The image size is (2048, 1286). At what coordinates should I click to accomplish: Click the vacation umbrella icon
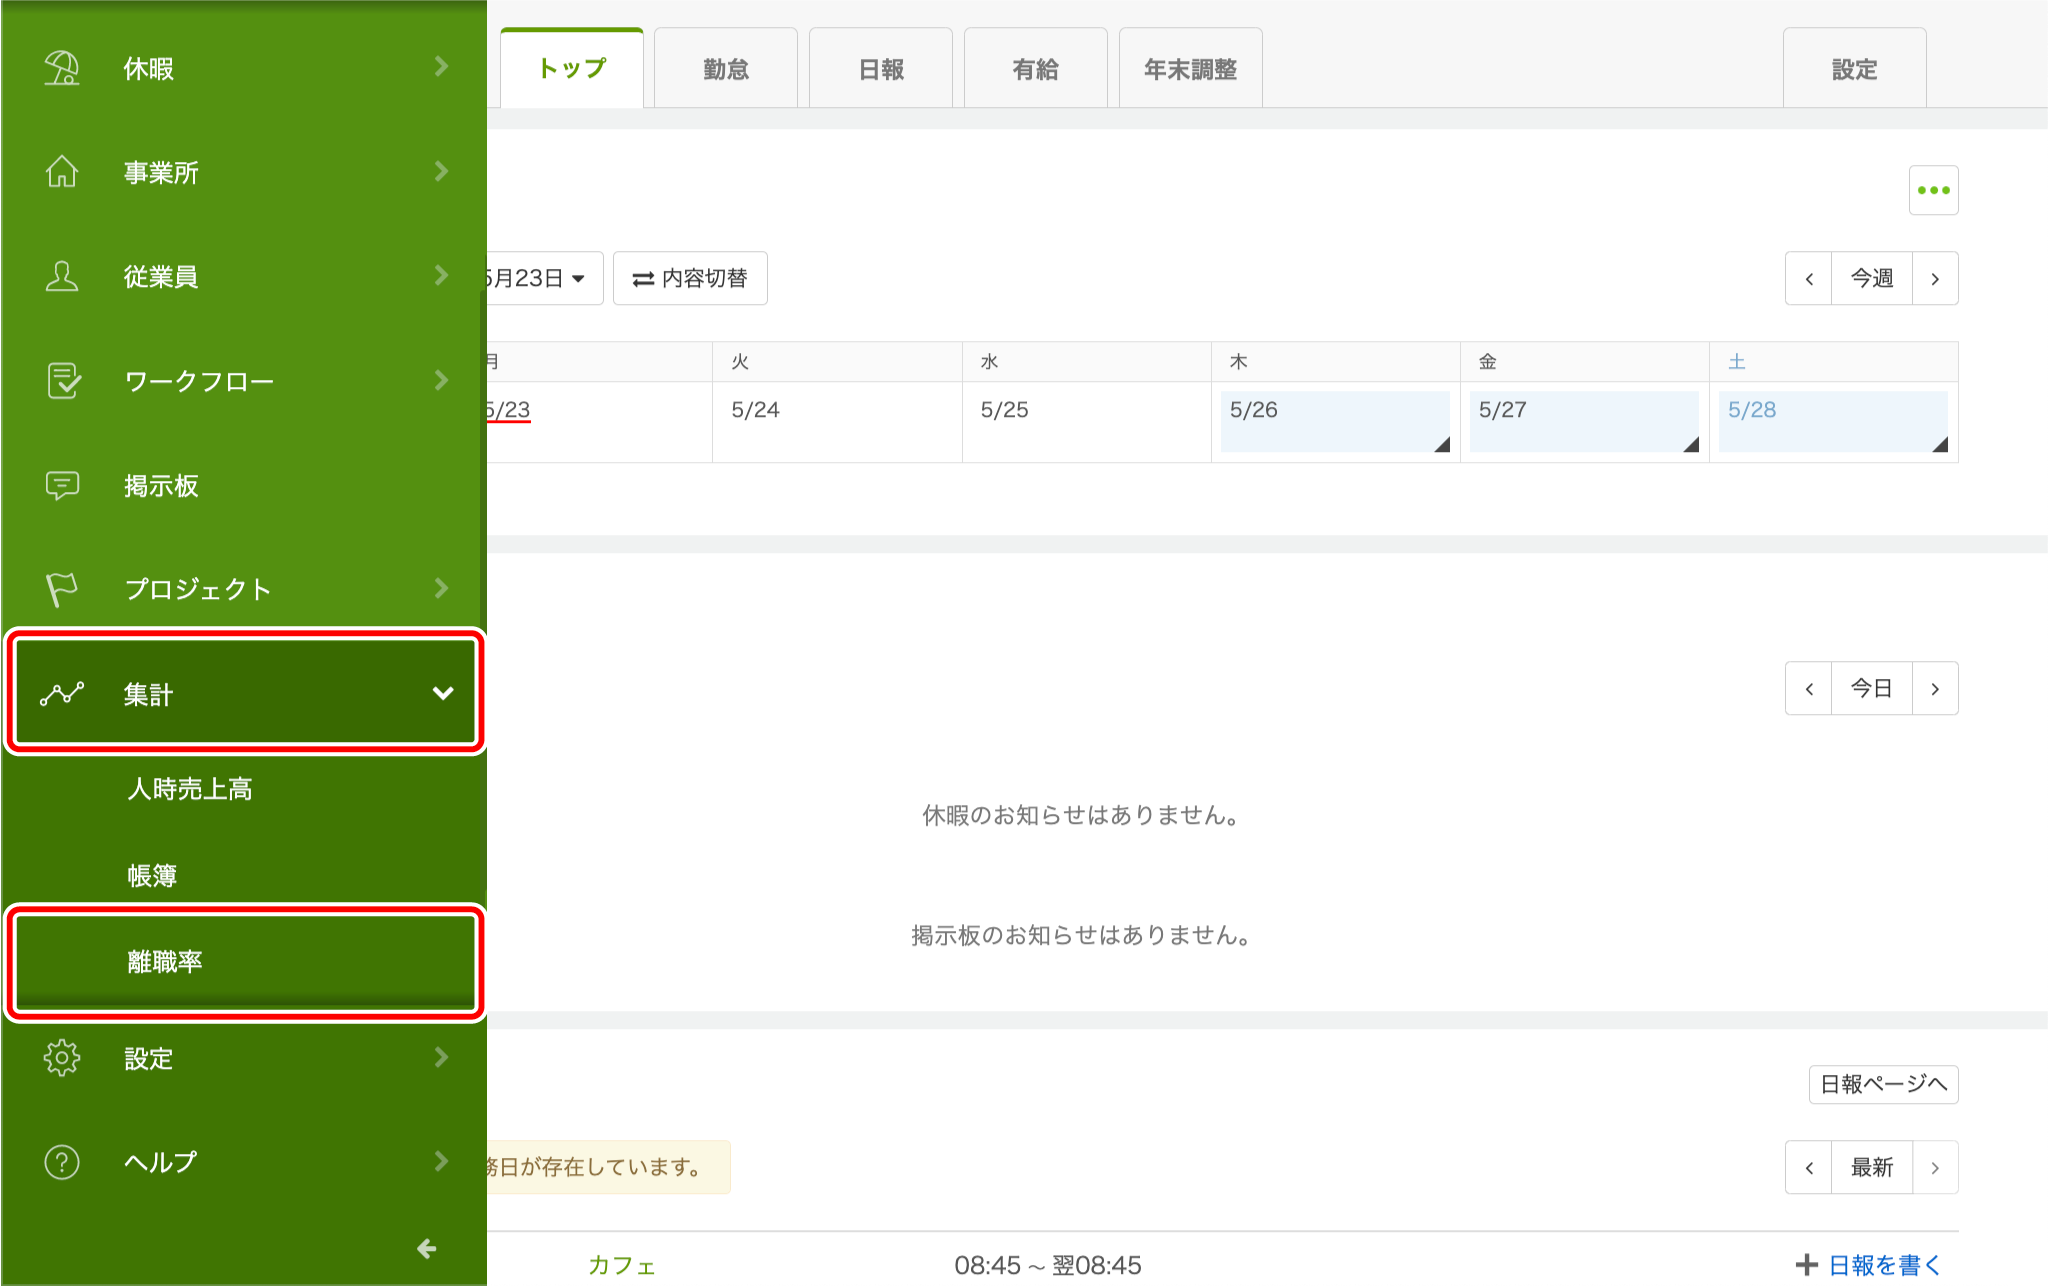(x=62, y=68)
